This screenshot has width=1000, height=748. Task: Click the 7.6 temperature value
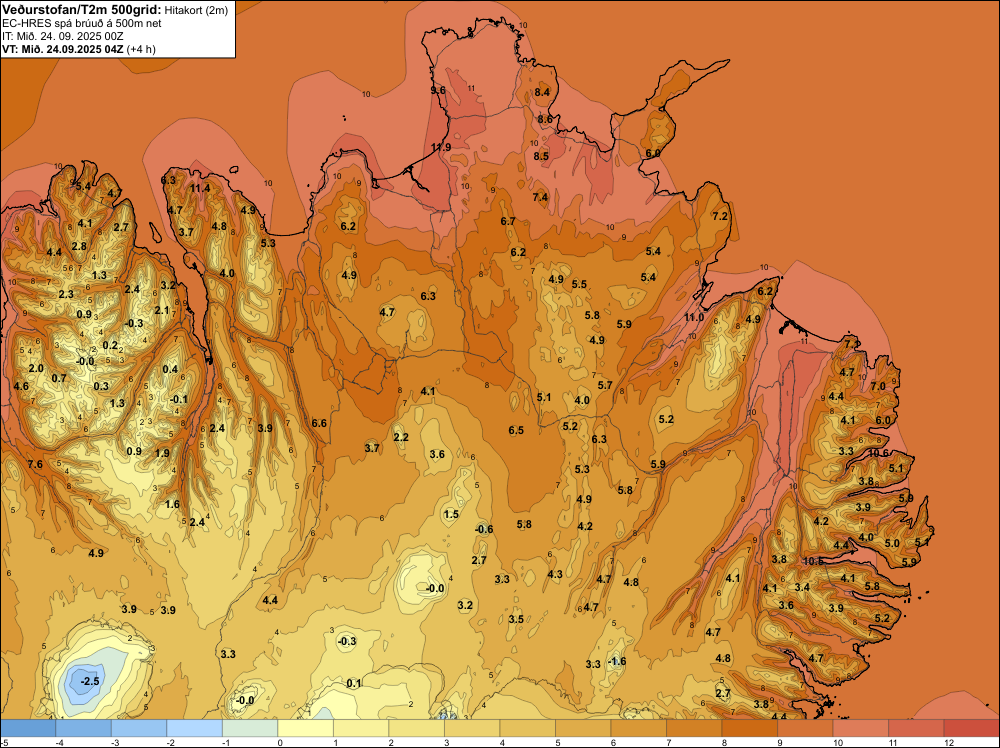tap(35, 464)
